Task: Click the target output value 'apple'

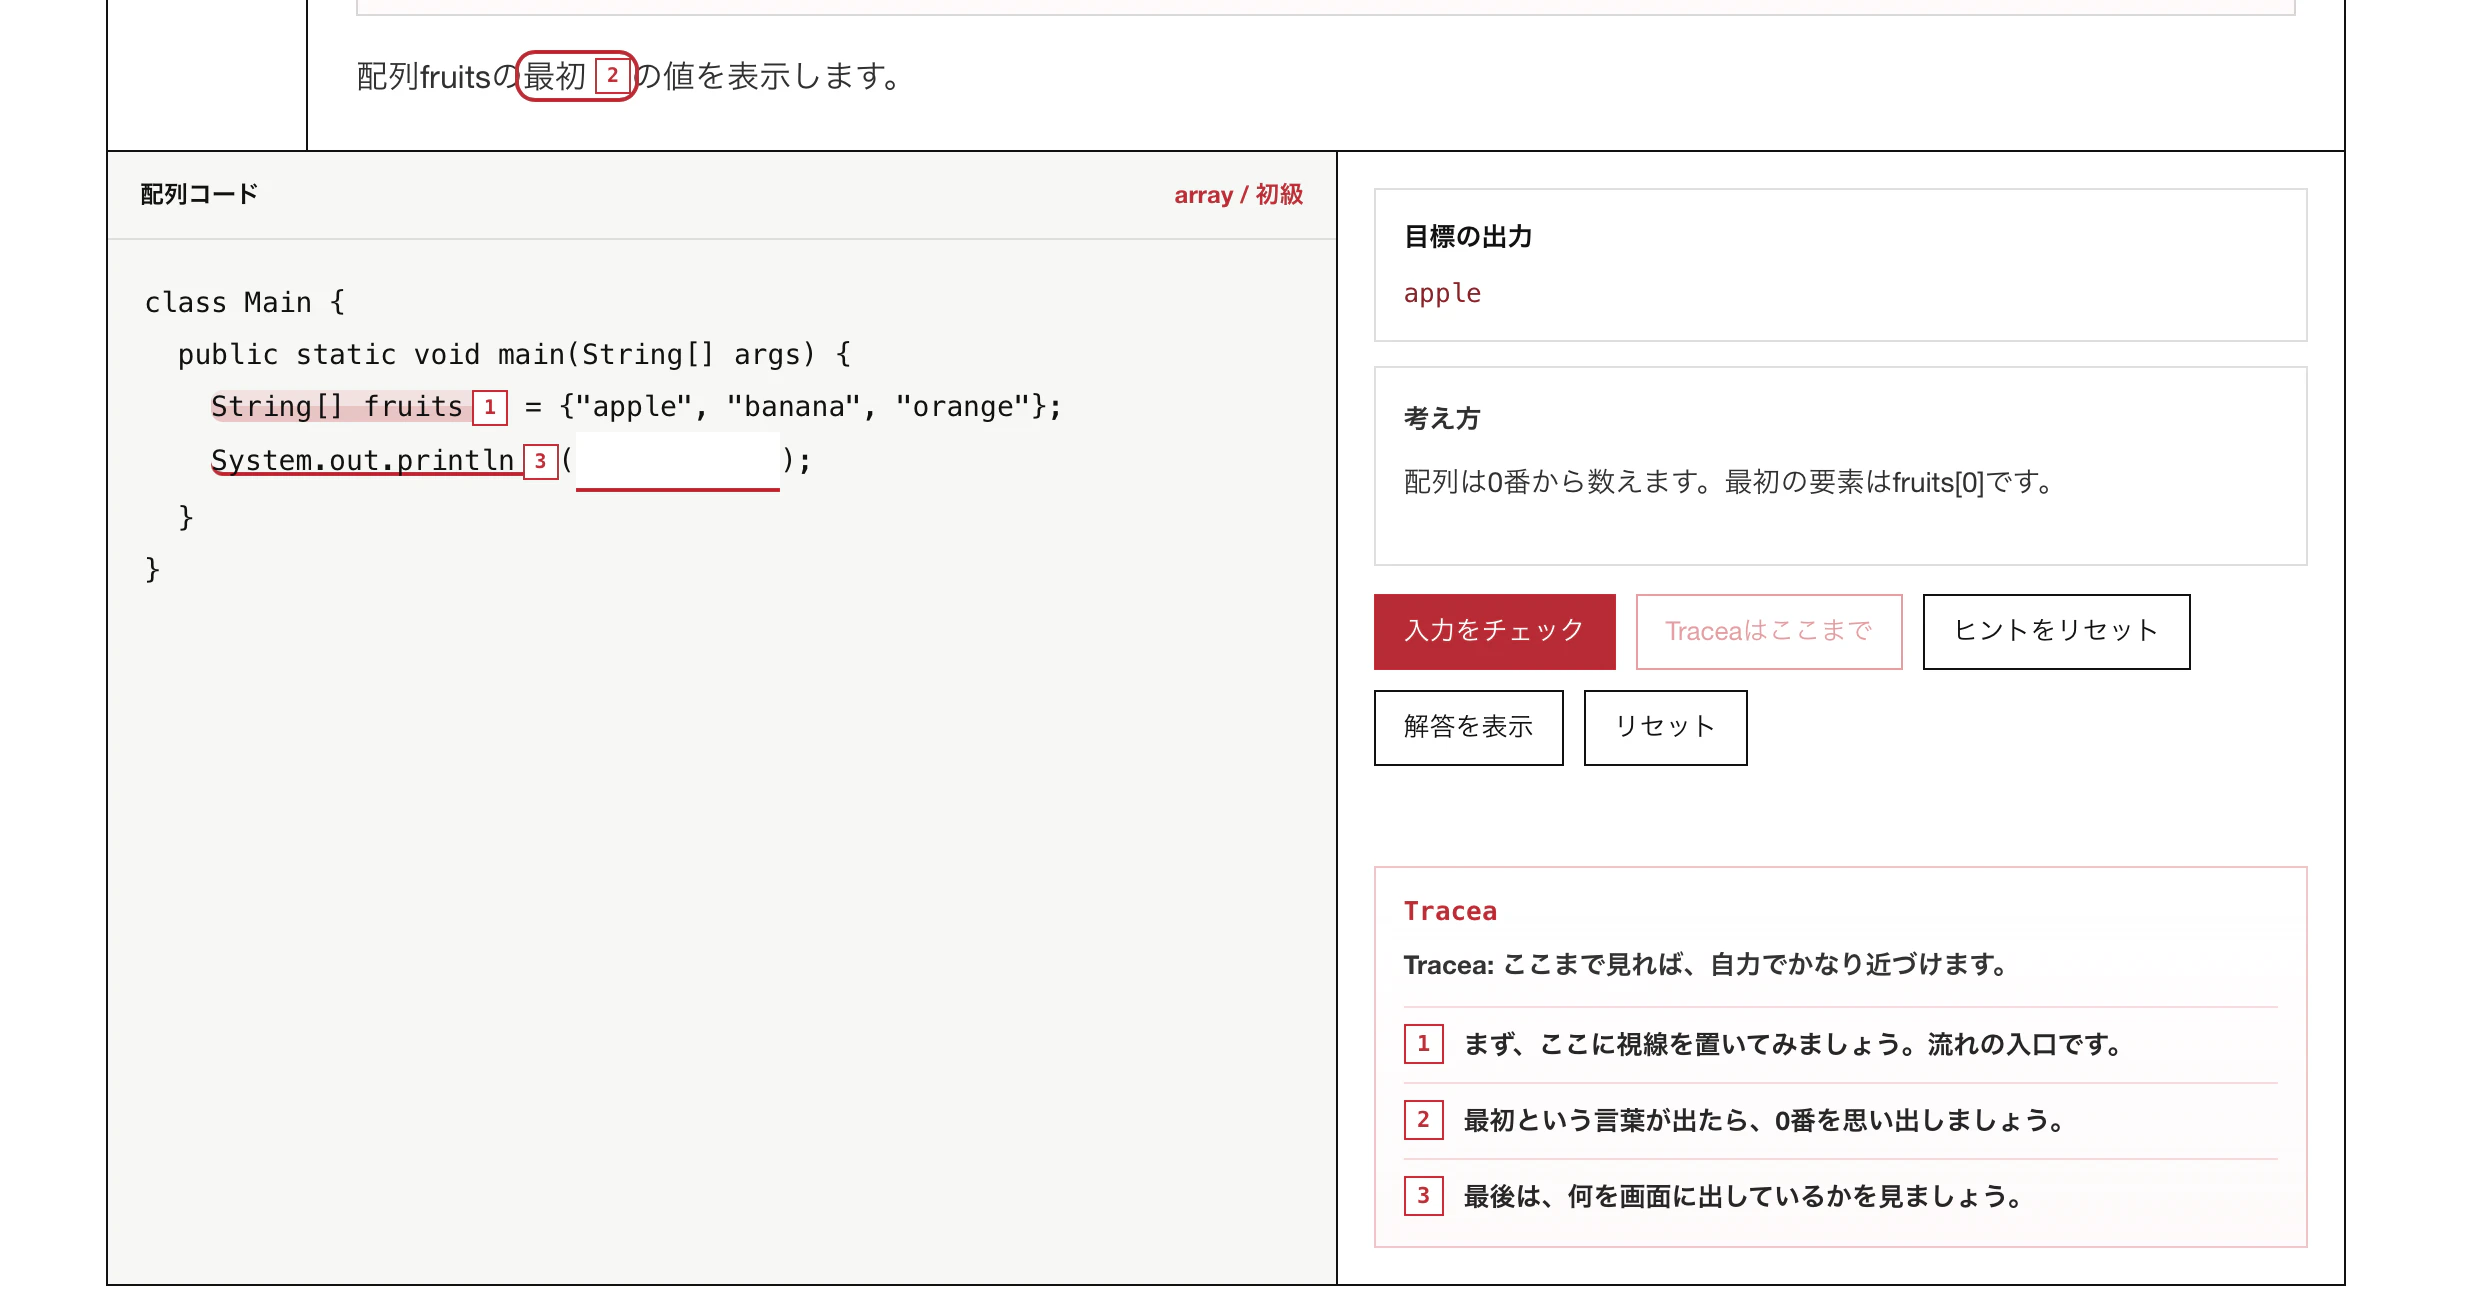Action: (1442, 294)
